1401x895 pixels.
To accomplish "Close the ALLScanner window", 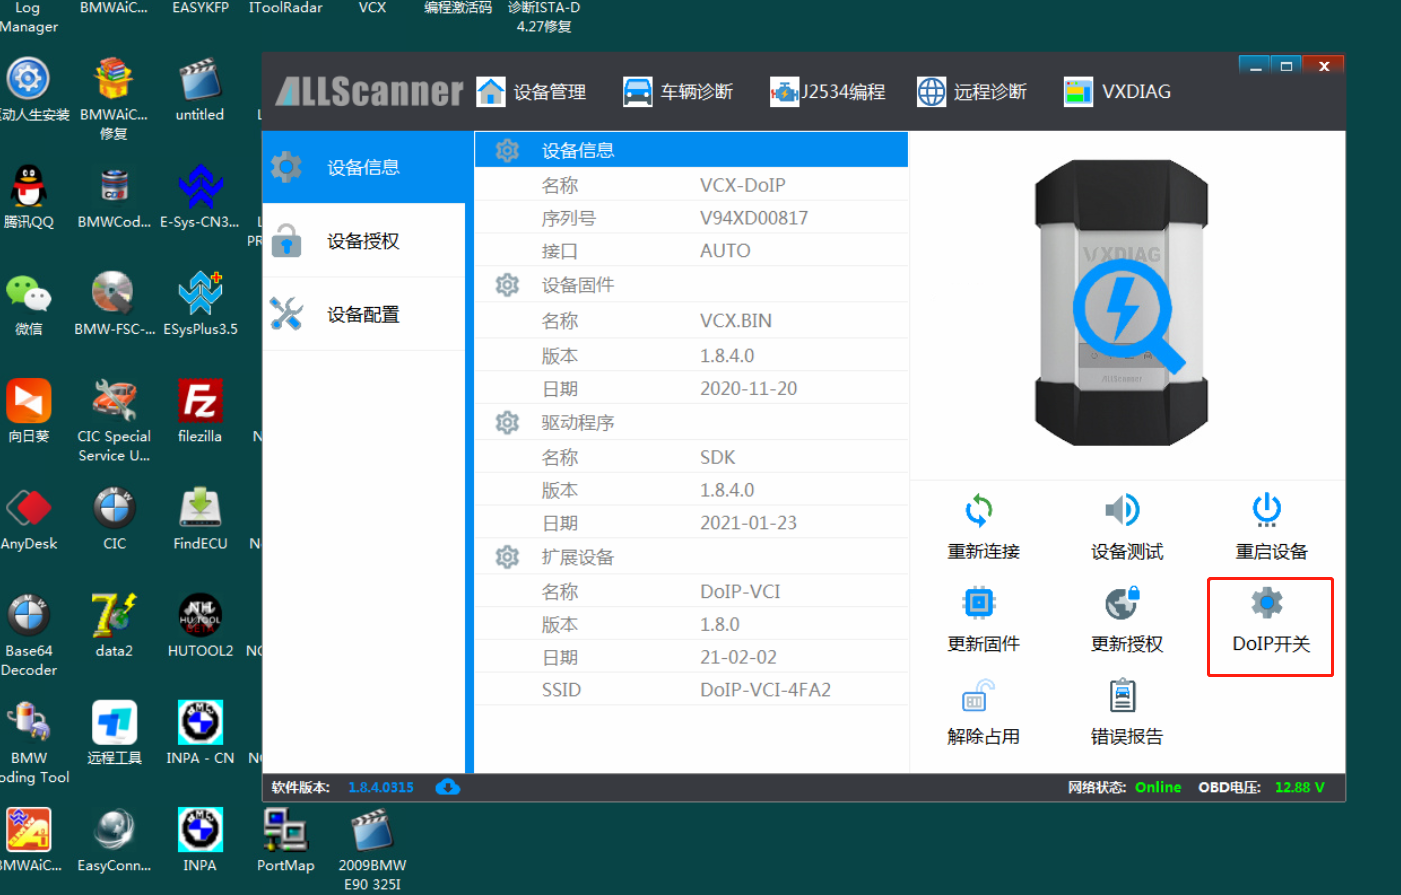I will [x=1323, y=66].
